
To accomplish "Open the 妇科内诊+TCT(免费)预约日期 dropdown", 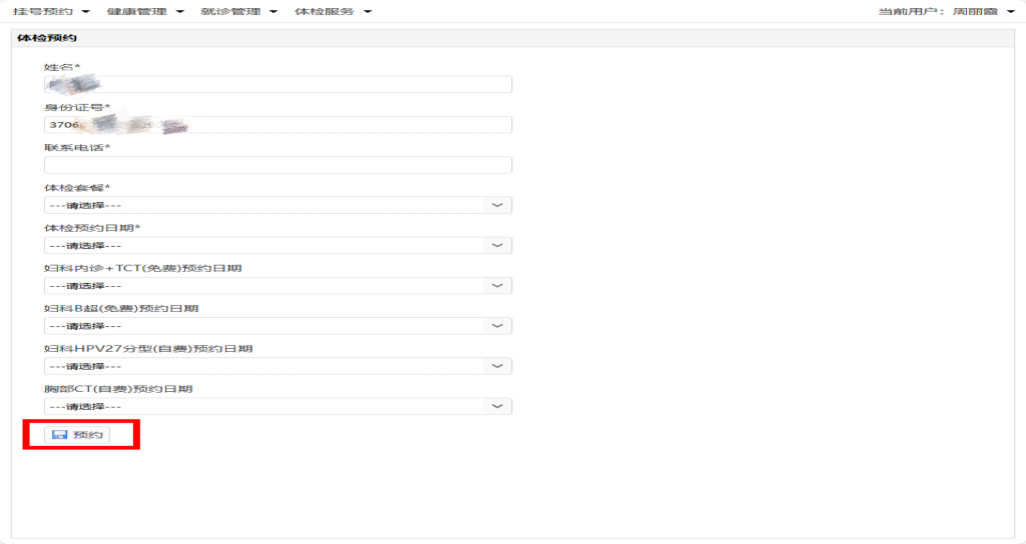I will click(x=277, y=286).
